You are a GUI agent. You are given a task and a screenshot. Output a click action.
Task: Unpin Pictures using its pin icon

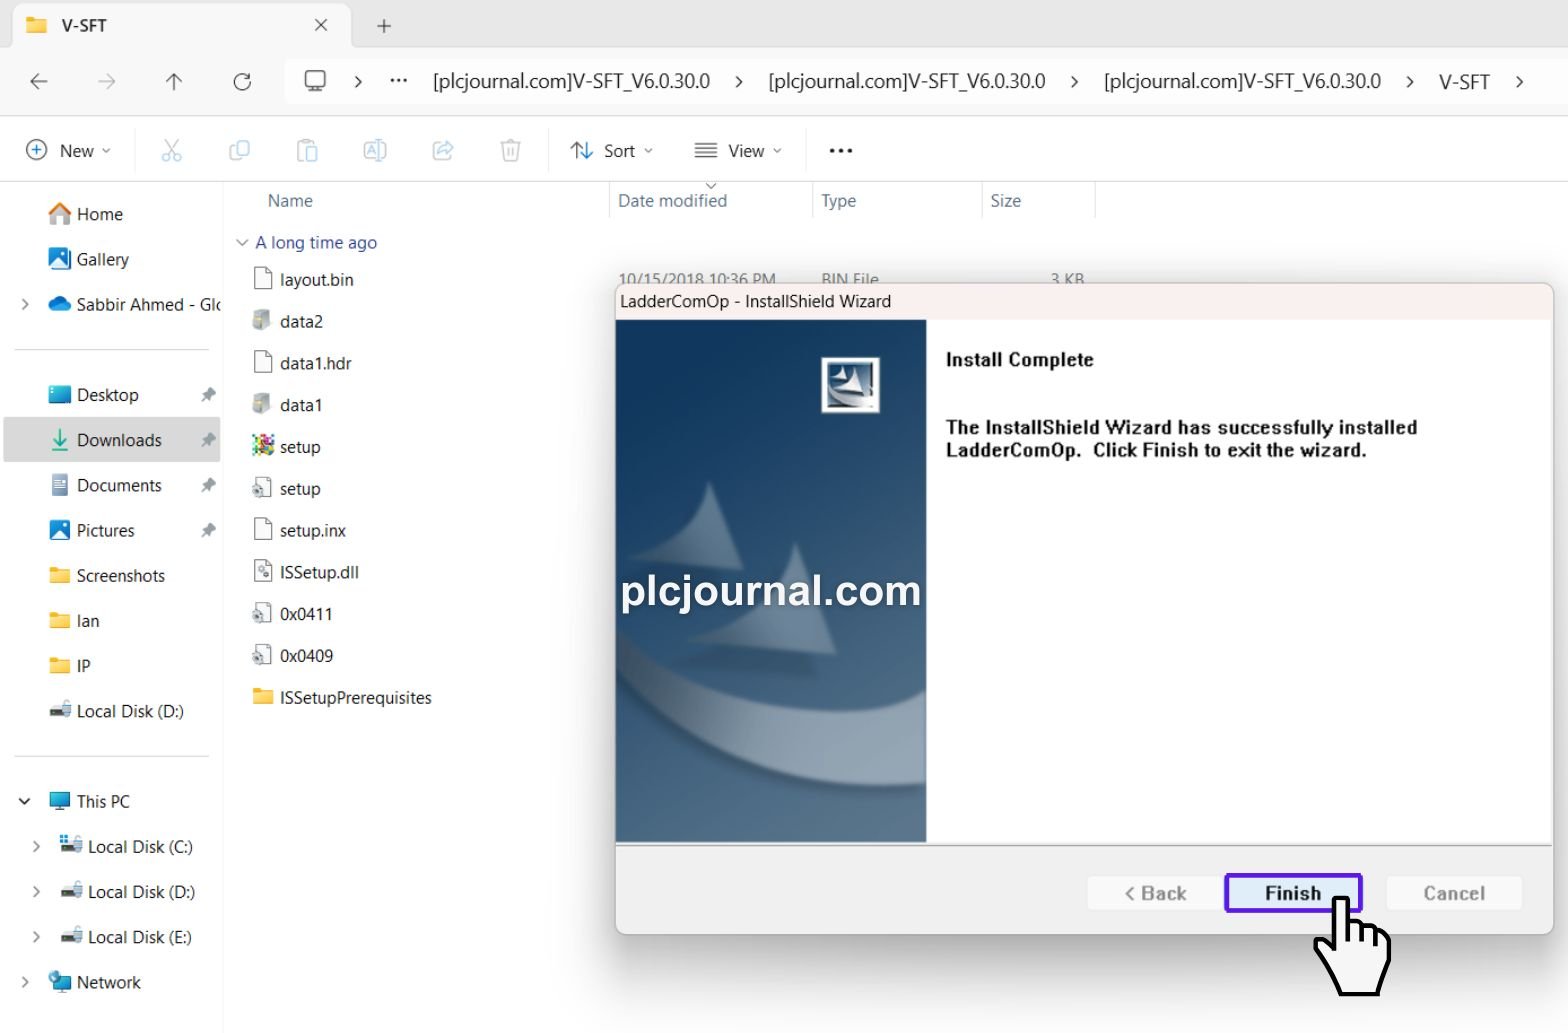coord(208,530)
